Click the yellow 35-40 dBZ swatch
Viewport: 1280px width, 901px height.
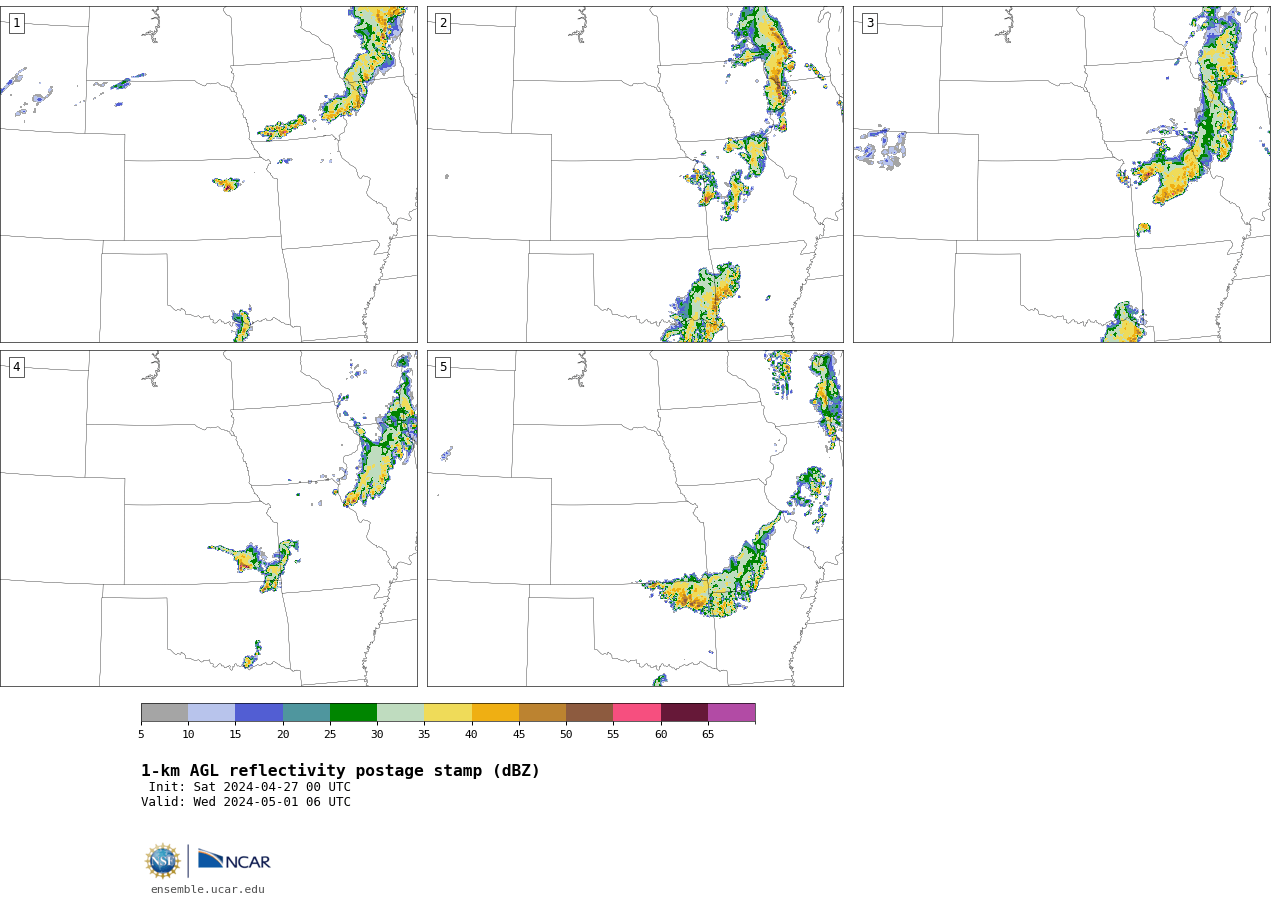coord(448,713)
